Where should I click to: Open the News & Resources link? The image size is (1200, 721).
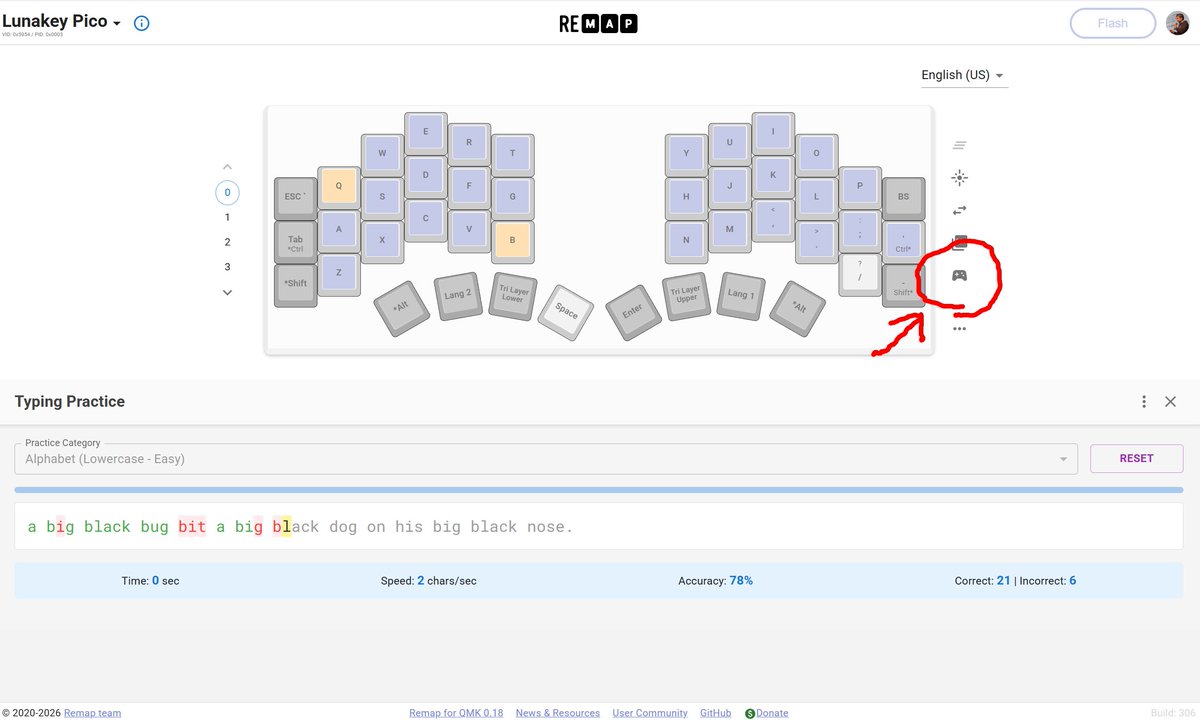click(x=558, y=713)
